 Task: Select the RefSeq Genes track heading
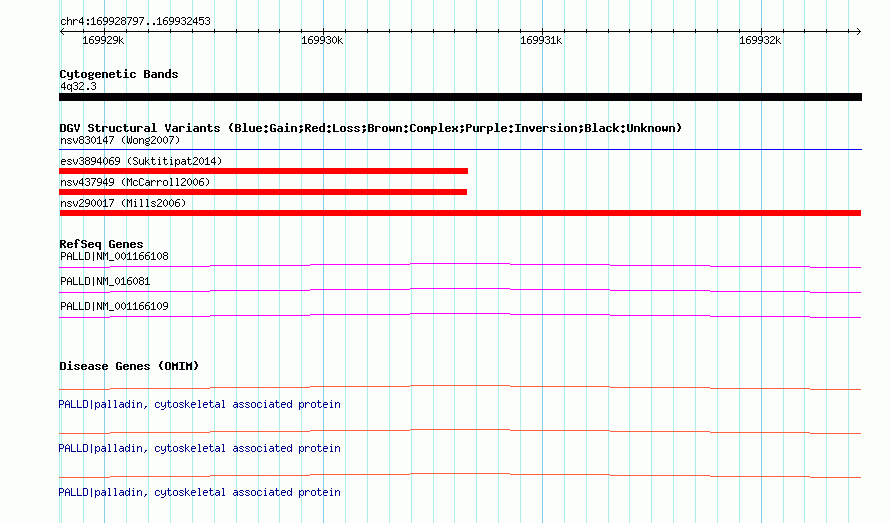tap(101, 244)
